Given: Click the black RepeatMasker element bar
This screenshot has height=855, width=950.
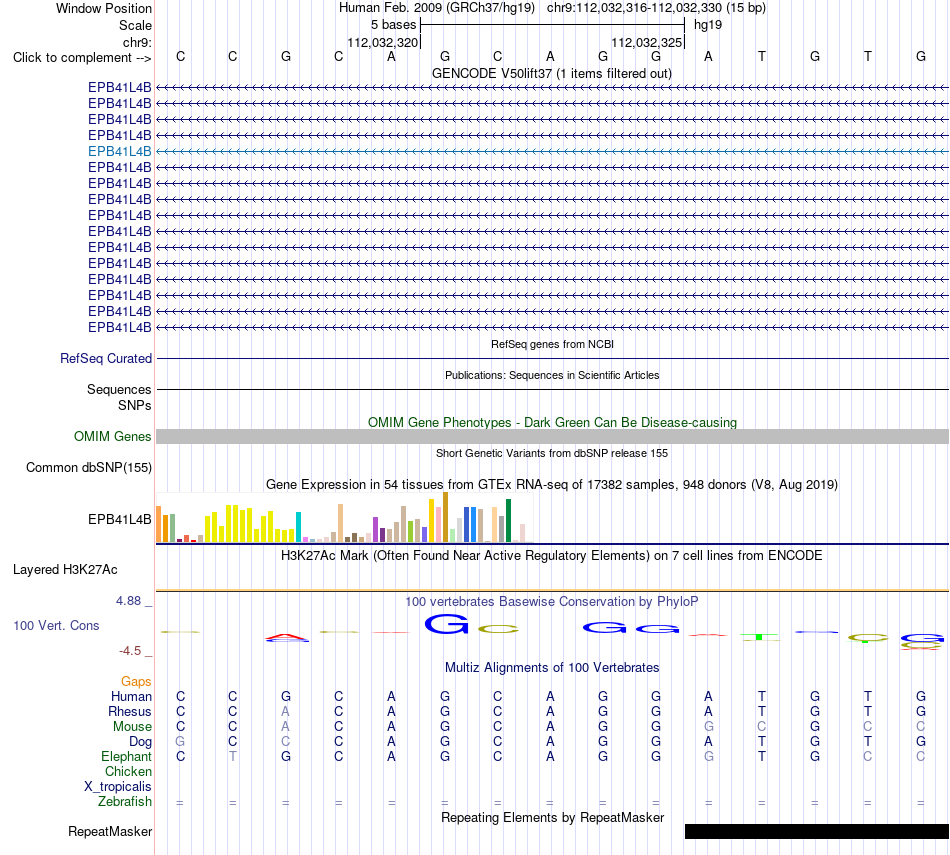Looking at the screenshot, I should pyautogui.click(x=817, y=831).
